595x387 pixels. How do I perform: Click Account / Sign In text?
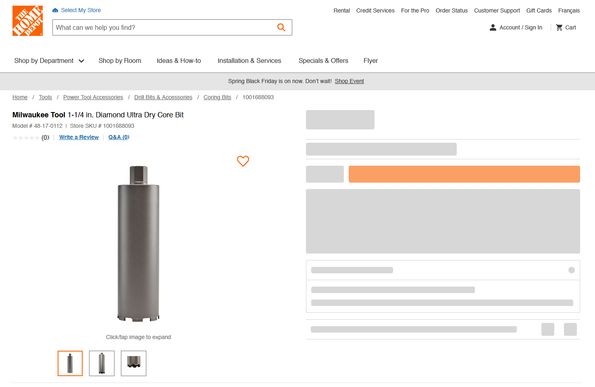pyautogui.click(x=521, y=27)
